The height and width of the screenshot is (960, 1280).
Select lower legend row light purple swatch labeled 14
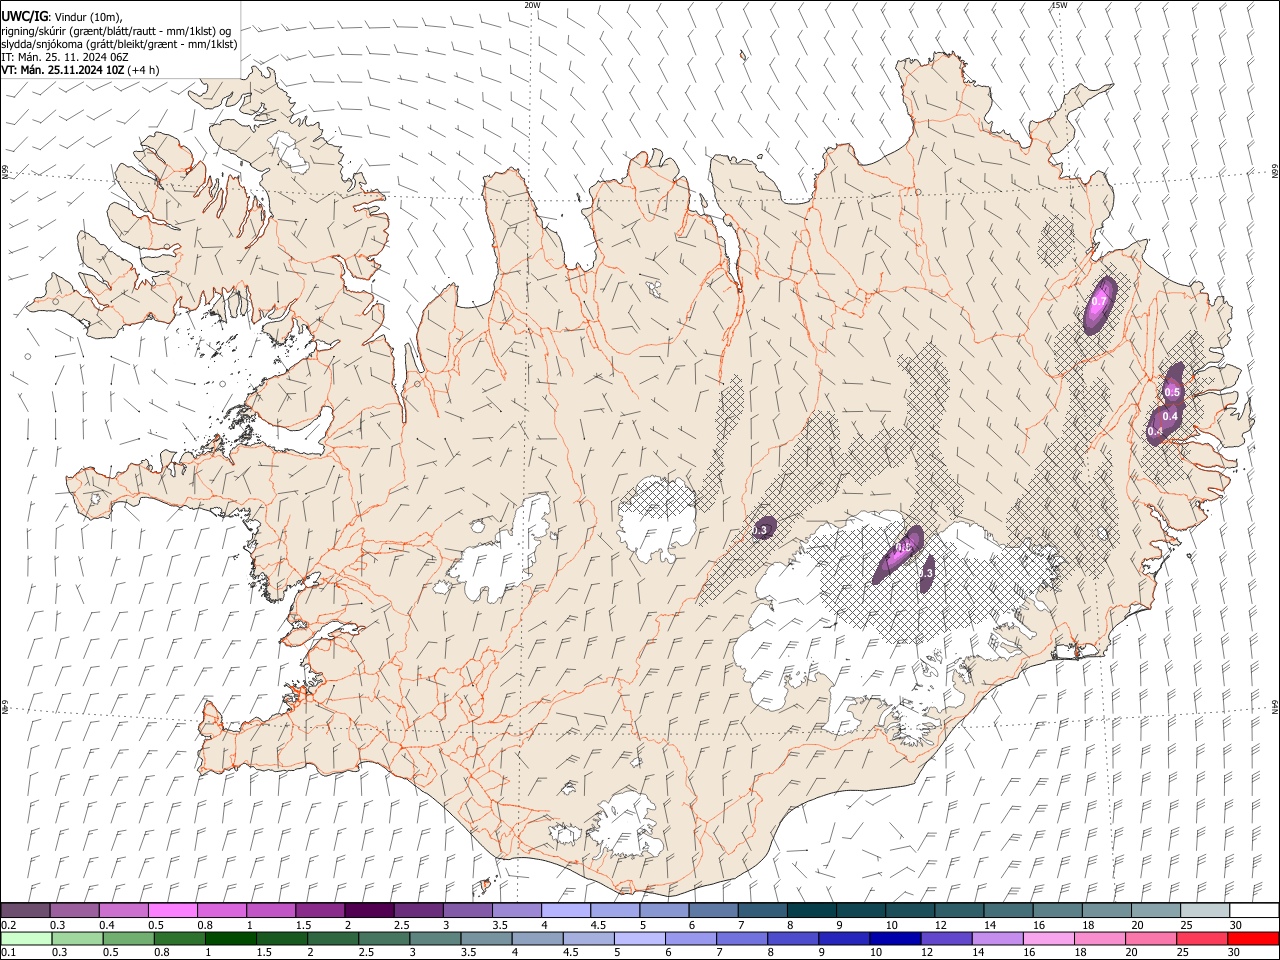coord(998,938)
